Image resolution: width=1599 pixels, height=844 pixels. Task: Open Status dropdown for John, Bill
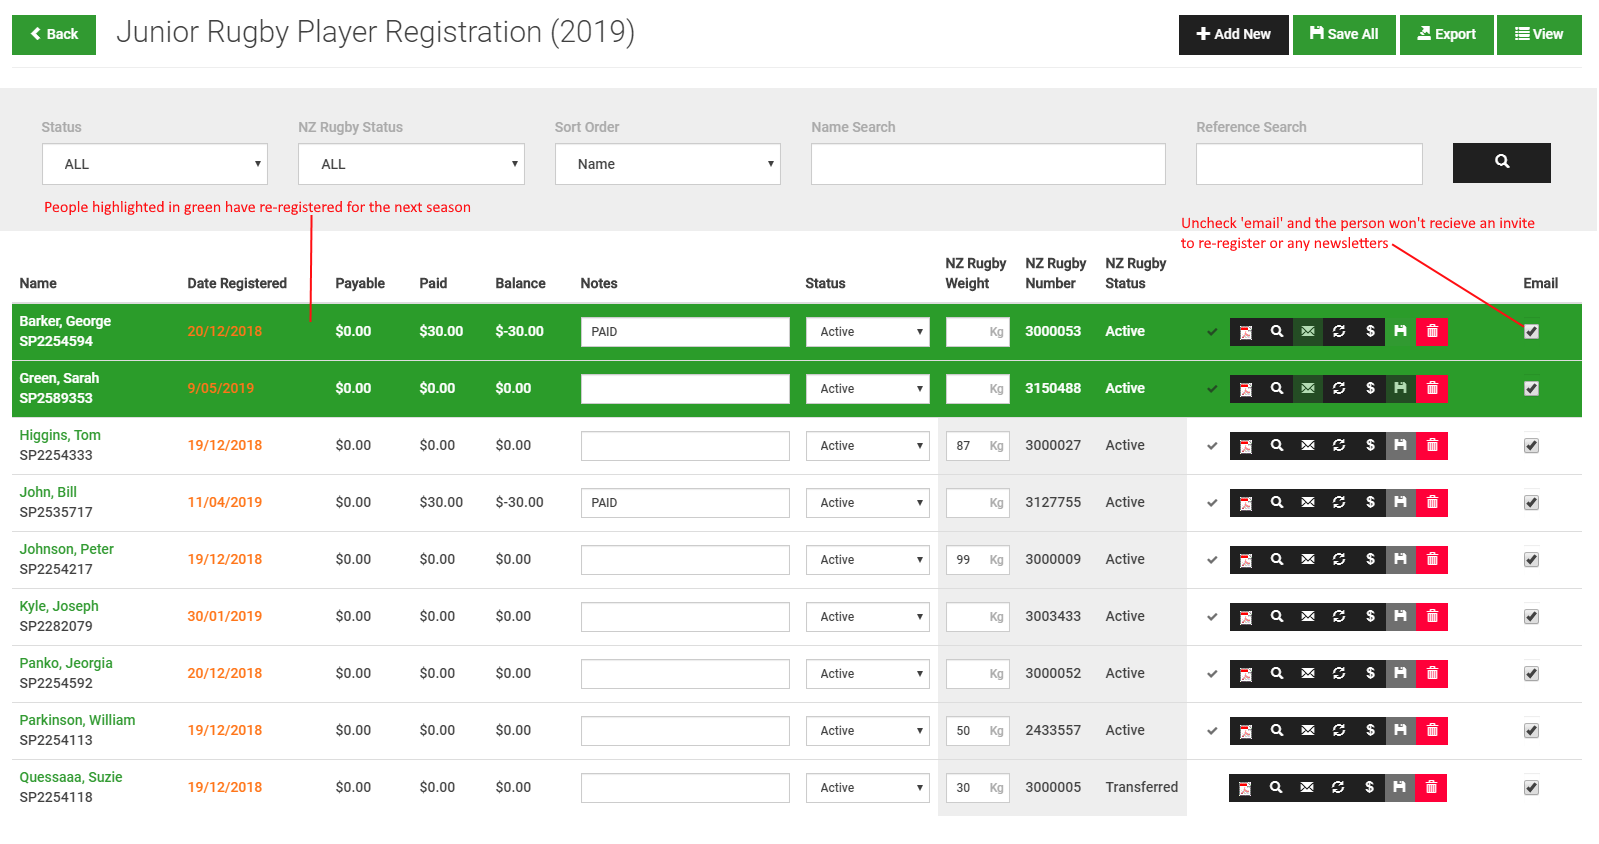(868, 503)
